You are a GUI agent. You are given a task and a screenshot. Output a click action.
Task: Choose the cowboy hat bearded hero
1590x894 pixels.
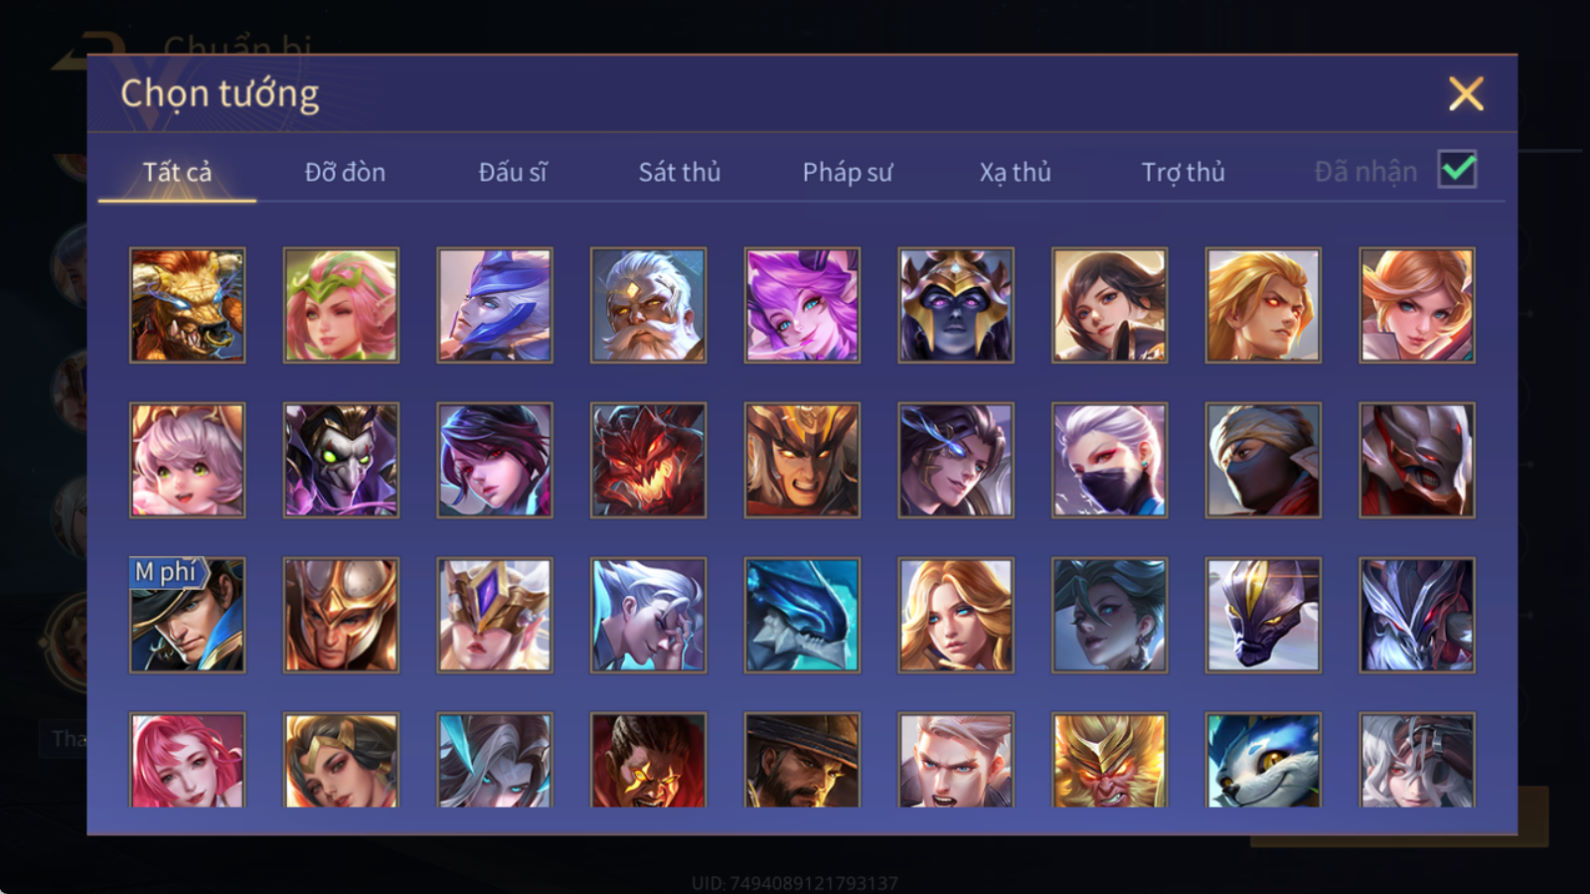(802, 760)
